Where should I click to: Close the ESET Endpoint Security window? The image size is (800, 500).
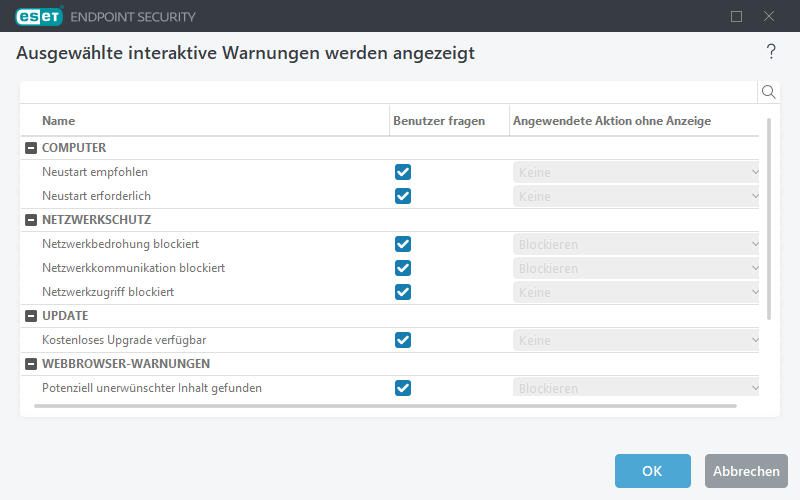769,16
